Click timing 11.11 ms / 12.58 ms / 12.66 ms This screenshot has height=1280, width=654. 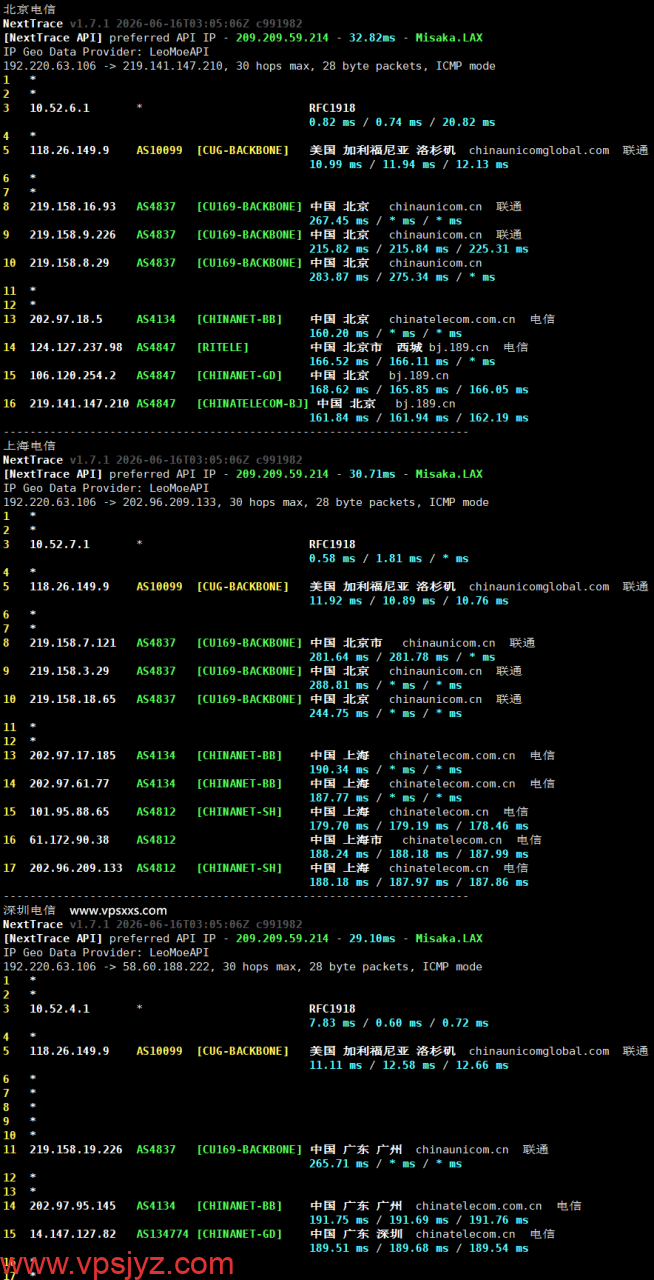409,1065
